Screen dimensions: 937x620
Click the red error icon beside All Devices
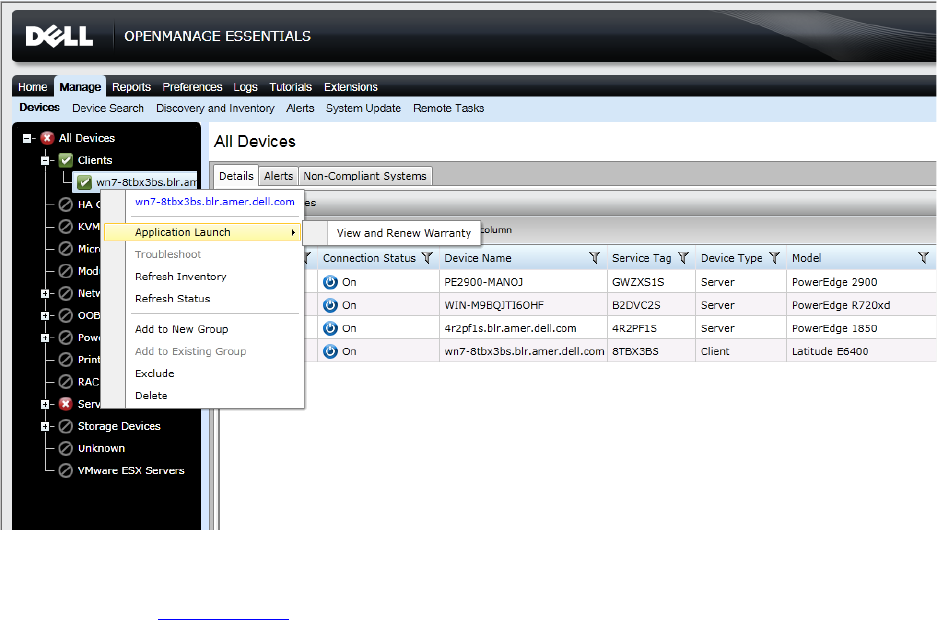tap(48, 138)
